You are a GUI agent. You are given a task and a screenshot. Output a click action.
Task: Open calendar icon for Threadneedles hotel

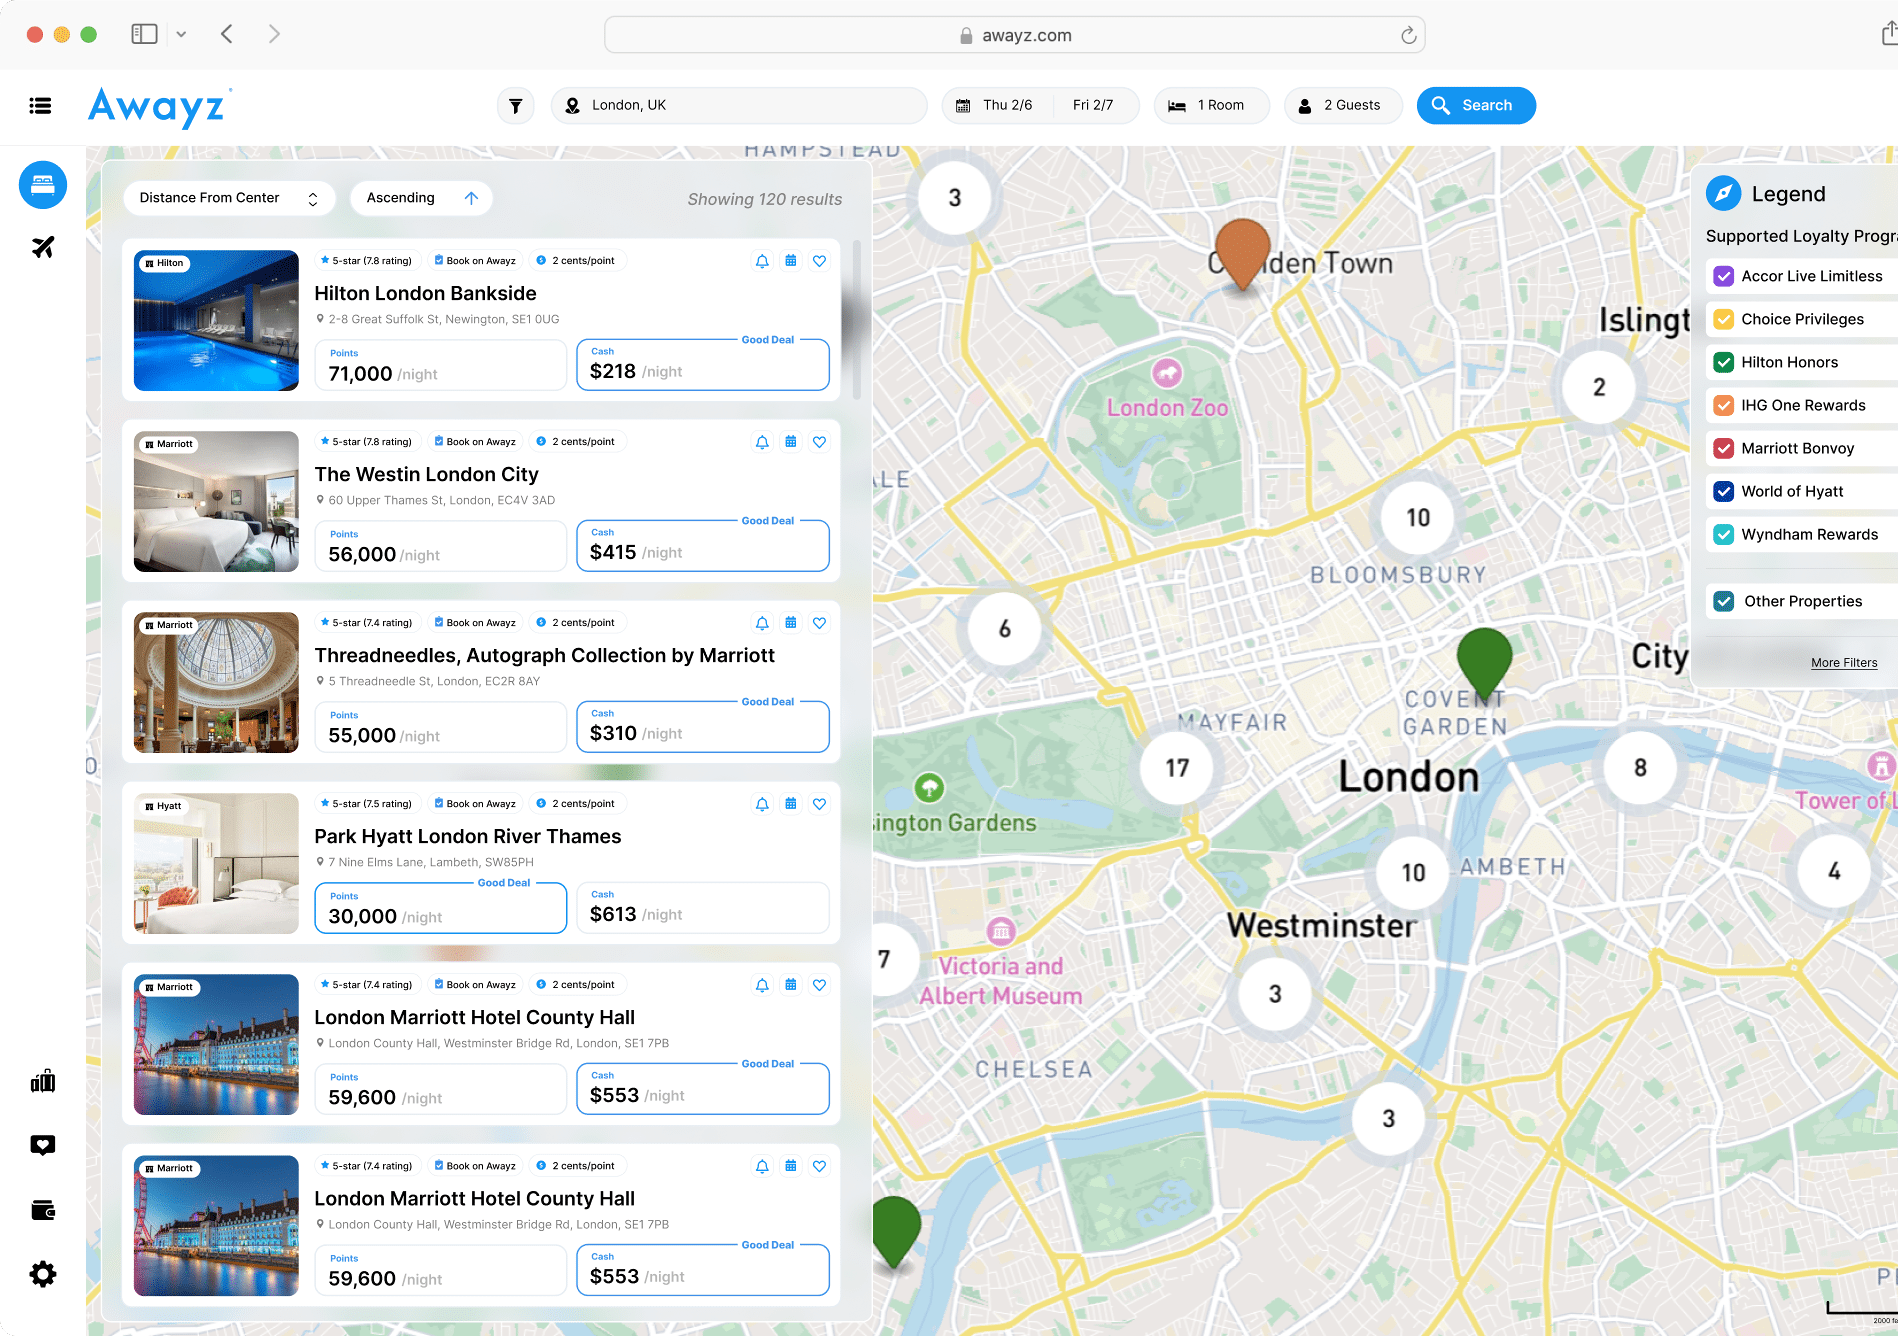791,623
